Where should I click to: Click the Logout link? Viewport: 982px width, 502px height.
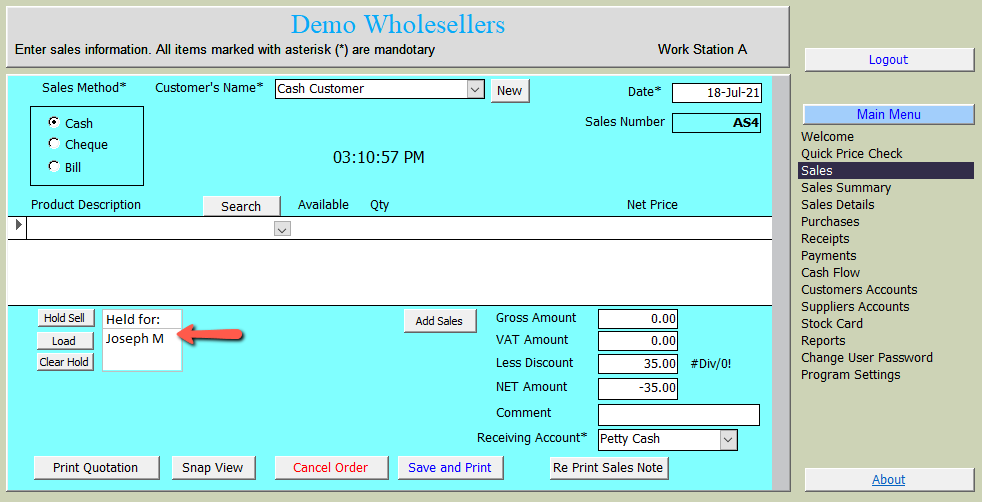pyautogui.click(x=888, y=60)
